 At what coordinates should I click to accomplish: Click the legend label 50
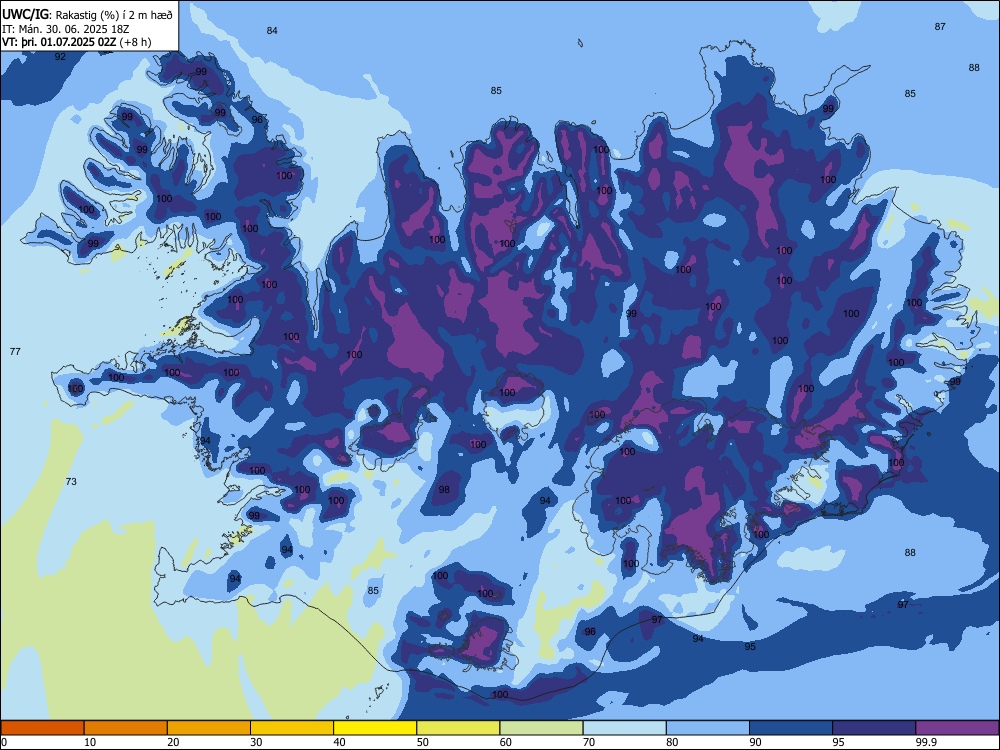423,742
